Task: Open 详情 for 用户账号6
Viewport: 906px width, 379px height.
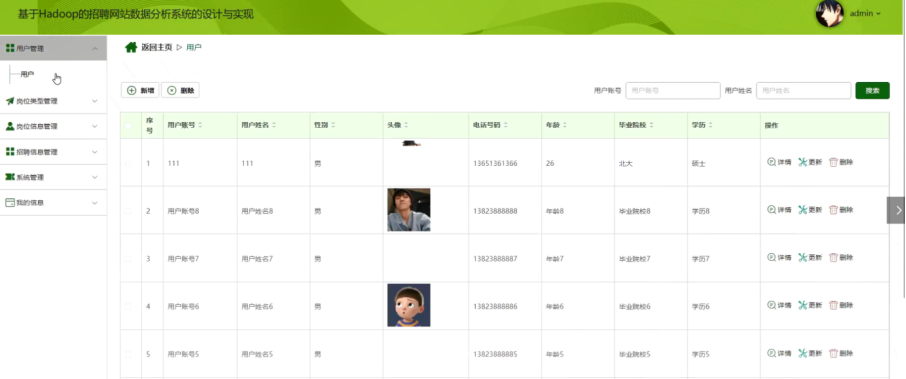Action: click(x=779, y=305)
